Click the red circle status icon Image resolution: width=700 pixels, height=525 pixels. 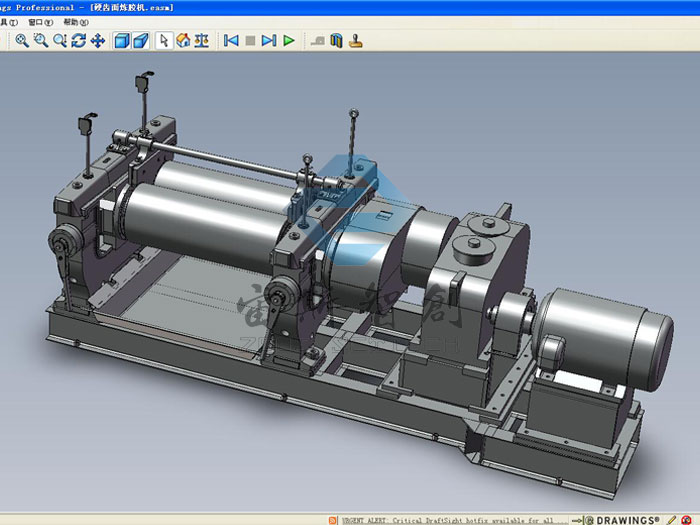[x=686, y=520]
